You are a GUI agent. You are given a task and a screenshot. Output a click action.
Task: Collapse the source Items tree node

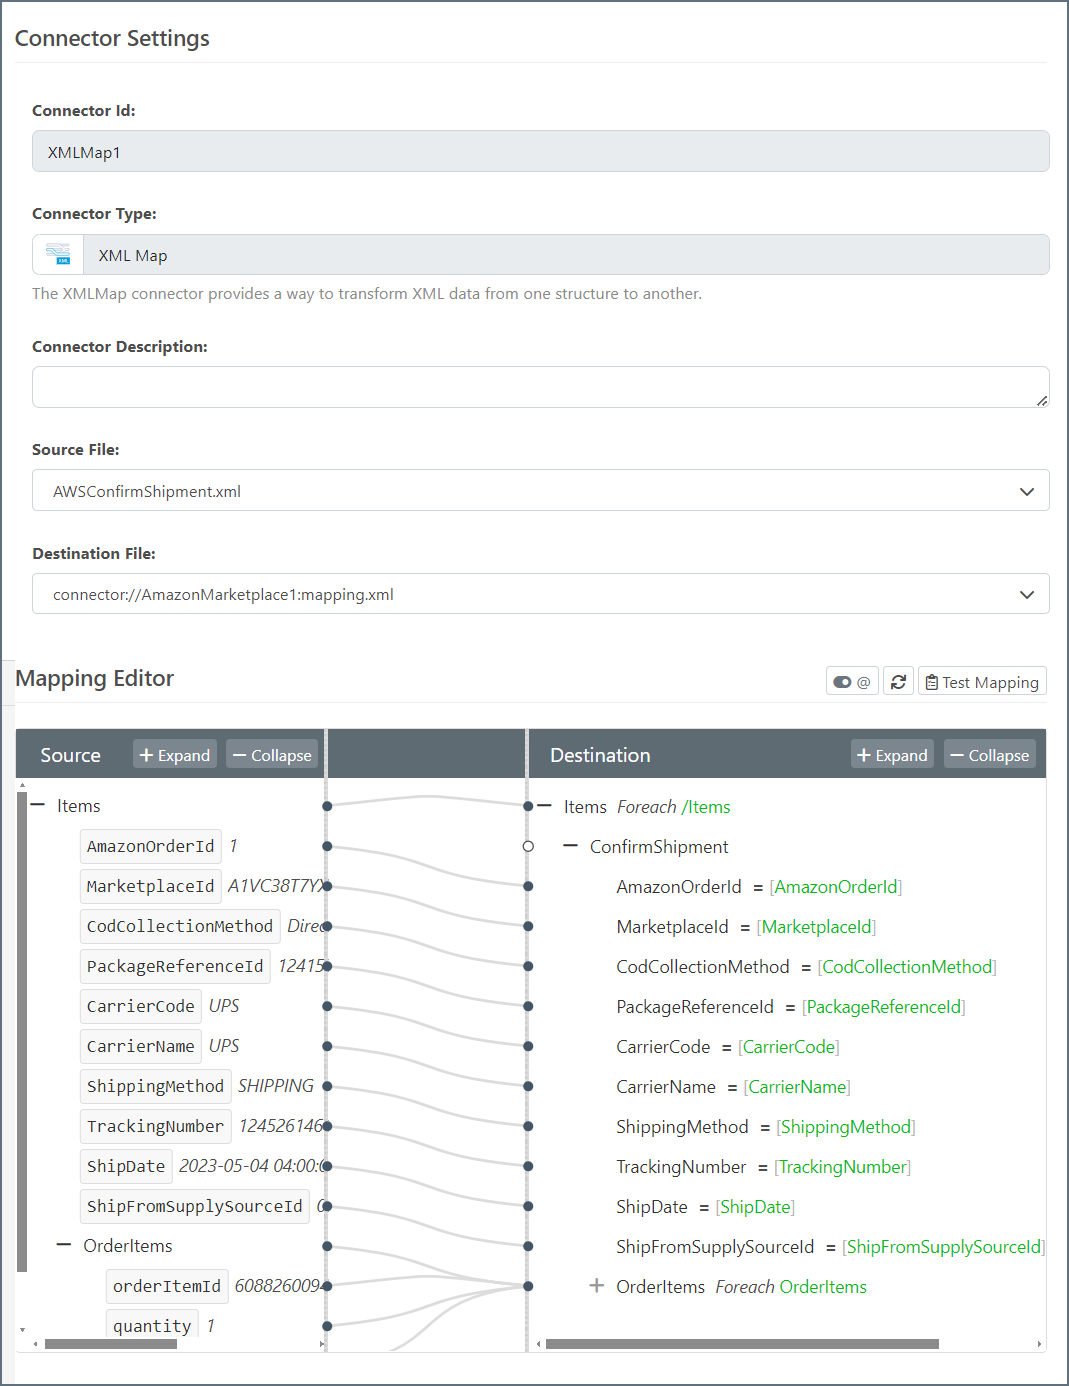38,805
